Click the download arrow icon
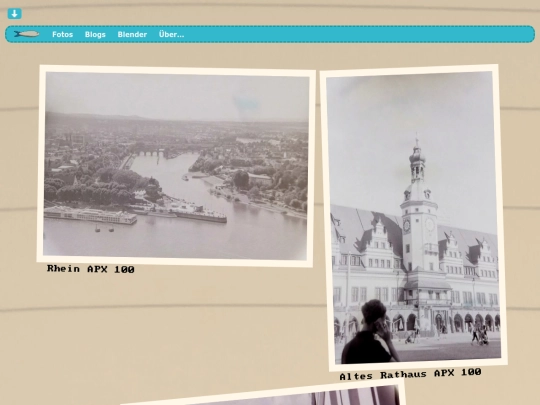 click(14, 14)
